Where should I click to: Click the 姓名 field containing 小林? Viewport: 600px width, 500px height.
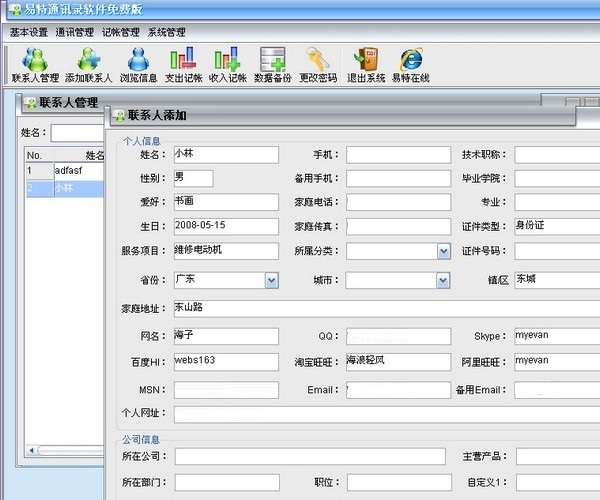225,155
